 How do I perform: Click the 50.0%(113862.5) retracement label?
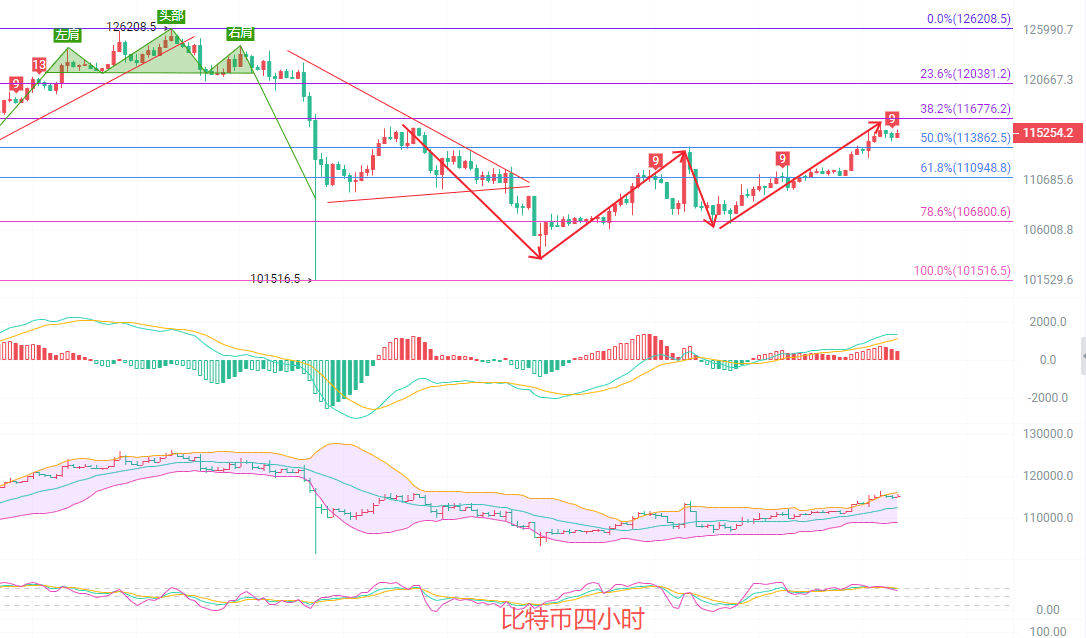965,139
